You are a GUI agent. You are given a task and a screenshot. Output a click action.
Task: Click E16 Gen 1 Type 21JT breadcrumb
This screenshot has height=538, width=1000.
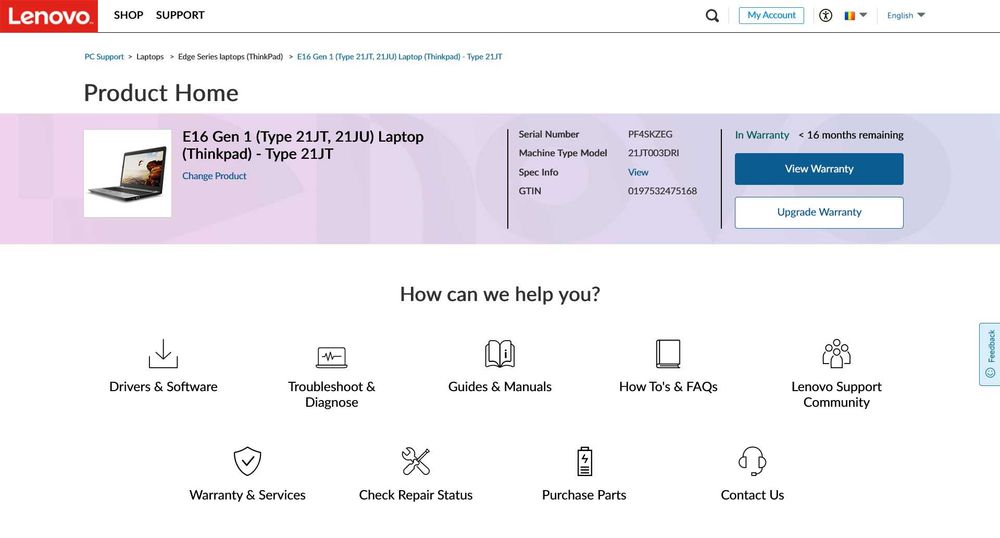tap(399, 57)
